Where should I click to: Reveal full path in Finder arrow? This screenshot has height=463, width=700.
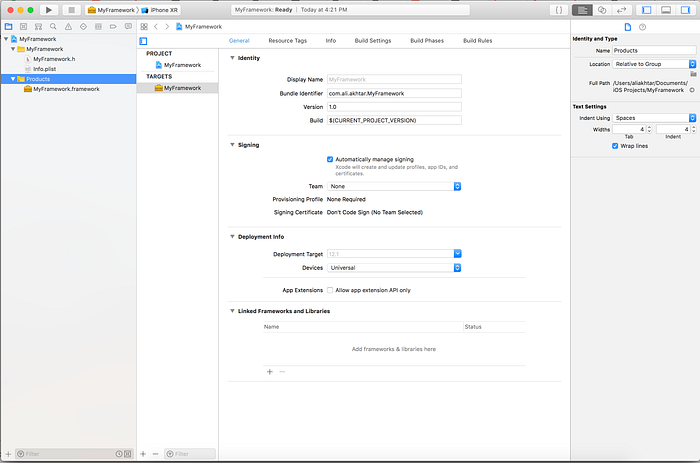[692, 90]
